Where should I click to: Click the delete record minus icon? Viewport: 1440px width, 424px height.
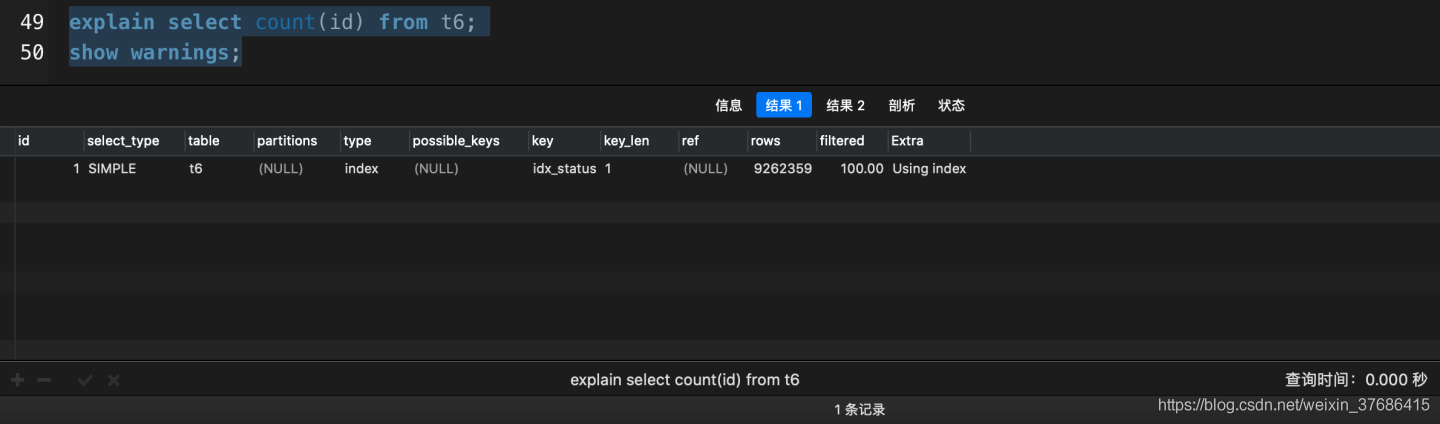(43, 380)
